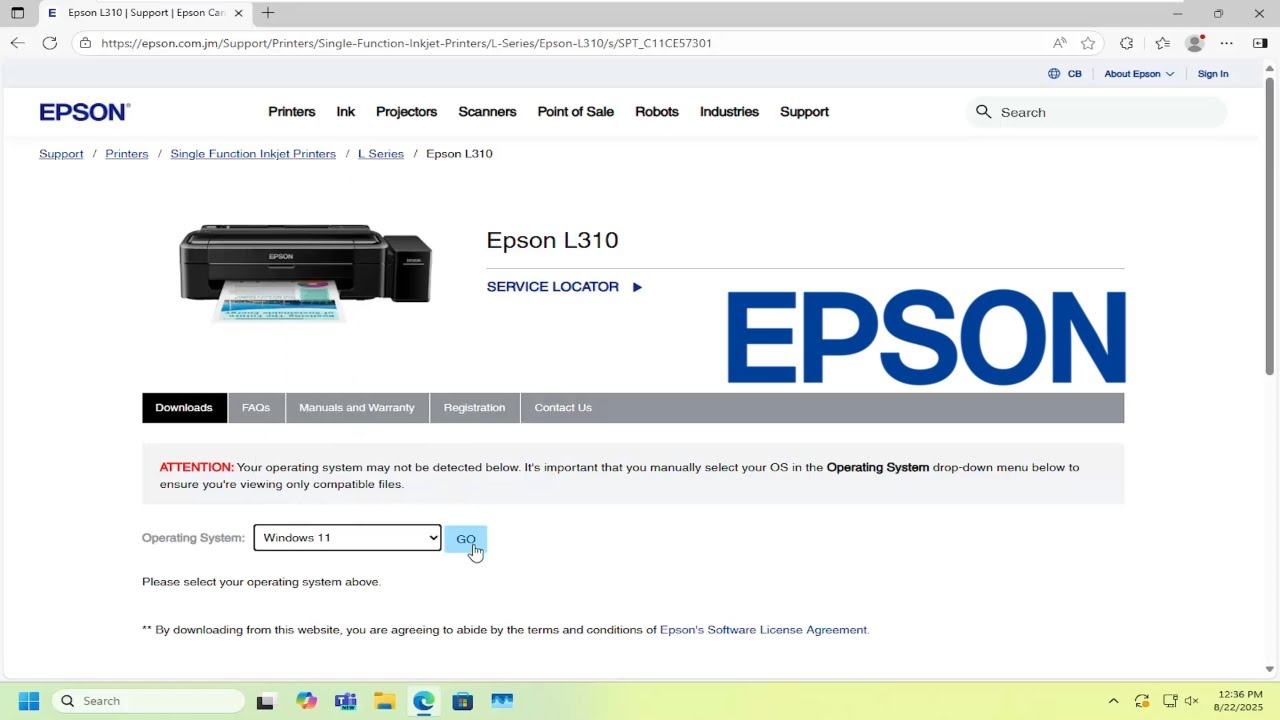Open the Favorites list button

point(1162,43)
